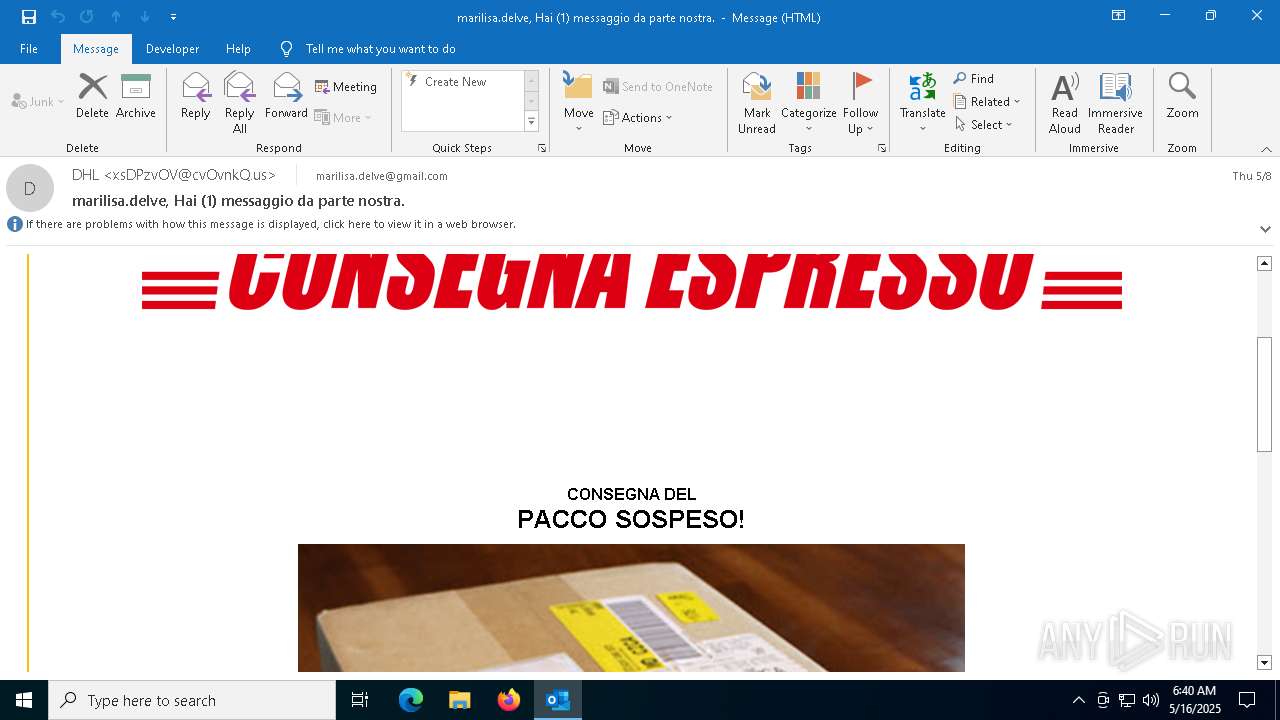Open the Related dropdown
This screenshot has height=720, width=1280.
pyautogui.click(x=987, y=102)
